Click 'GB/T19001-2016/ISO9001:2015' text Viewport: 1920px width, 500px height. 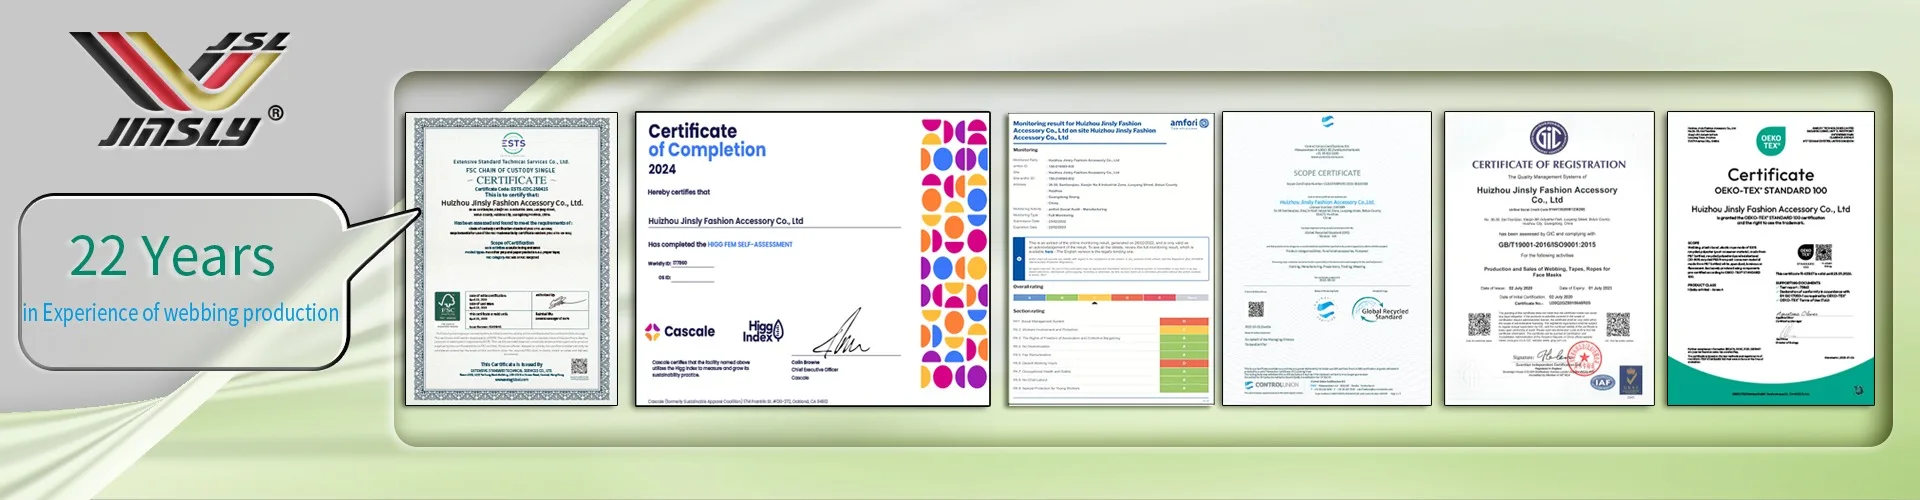(x=1546, y=244)
